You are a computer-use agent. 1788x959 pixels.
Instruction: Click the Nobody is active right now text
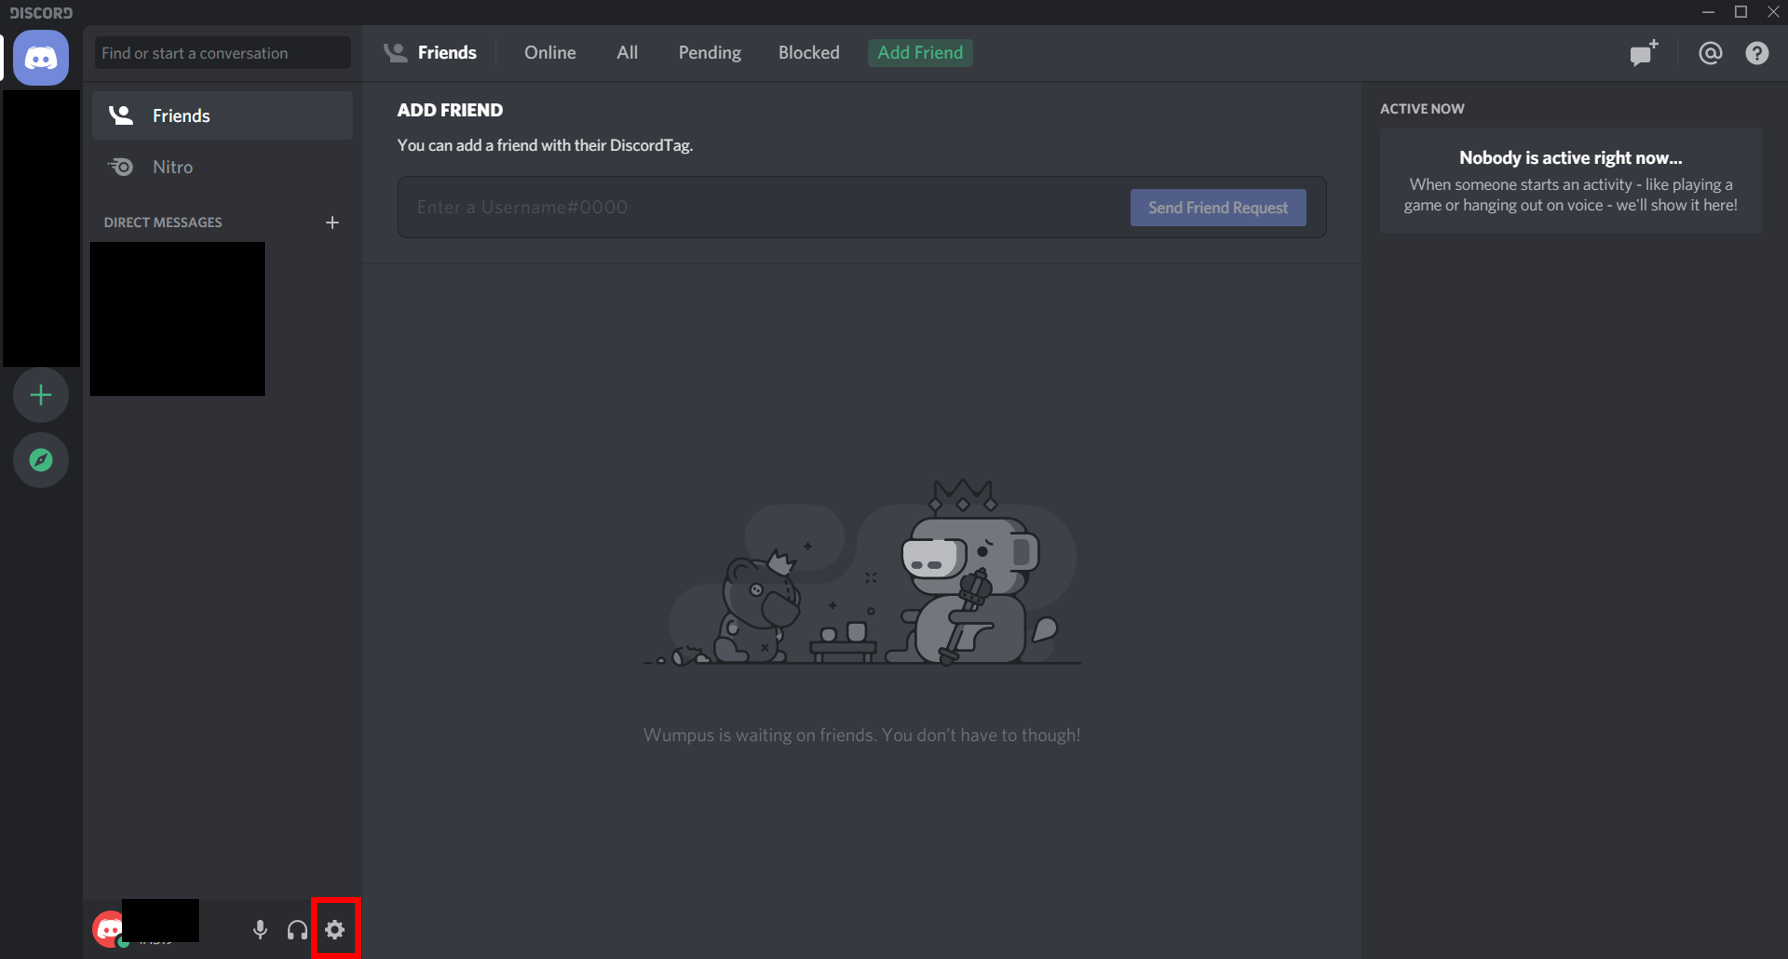1570,158
